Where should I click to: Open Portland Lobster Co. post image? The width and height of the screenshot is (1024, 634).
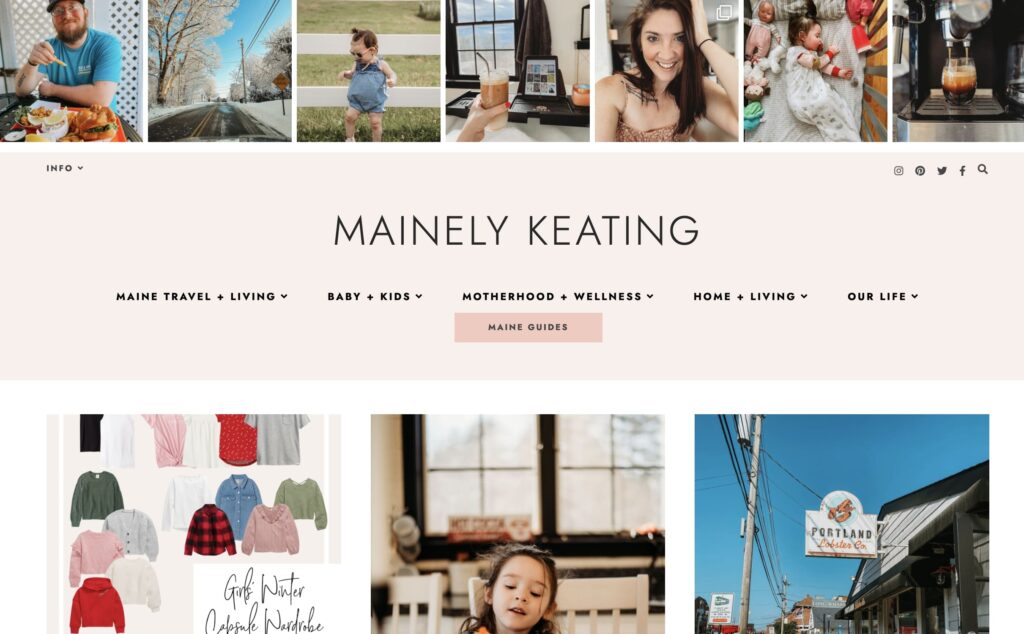coord(842,524)
